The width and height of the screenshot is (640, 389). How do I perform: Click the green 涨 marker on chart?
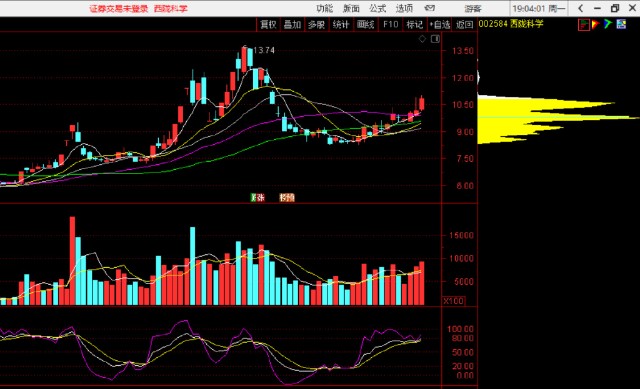pyautogui.click(x=258, y=198)
